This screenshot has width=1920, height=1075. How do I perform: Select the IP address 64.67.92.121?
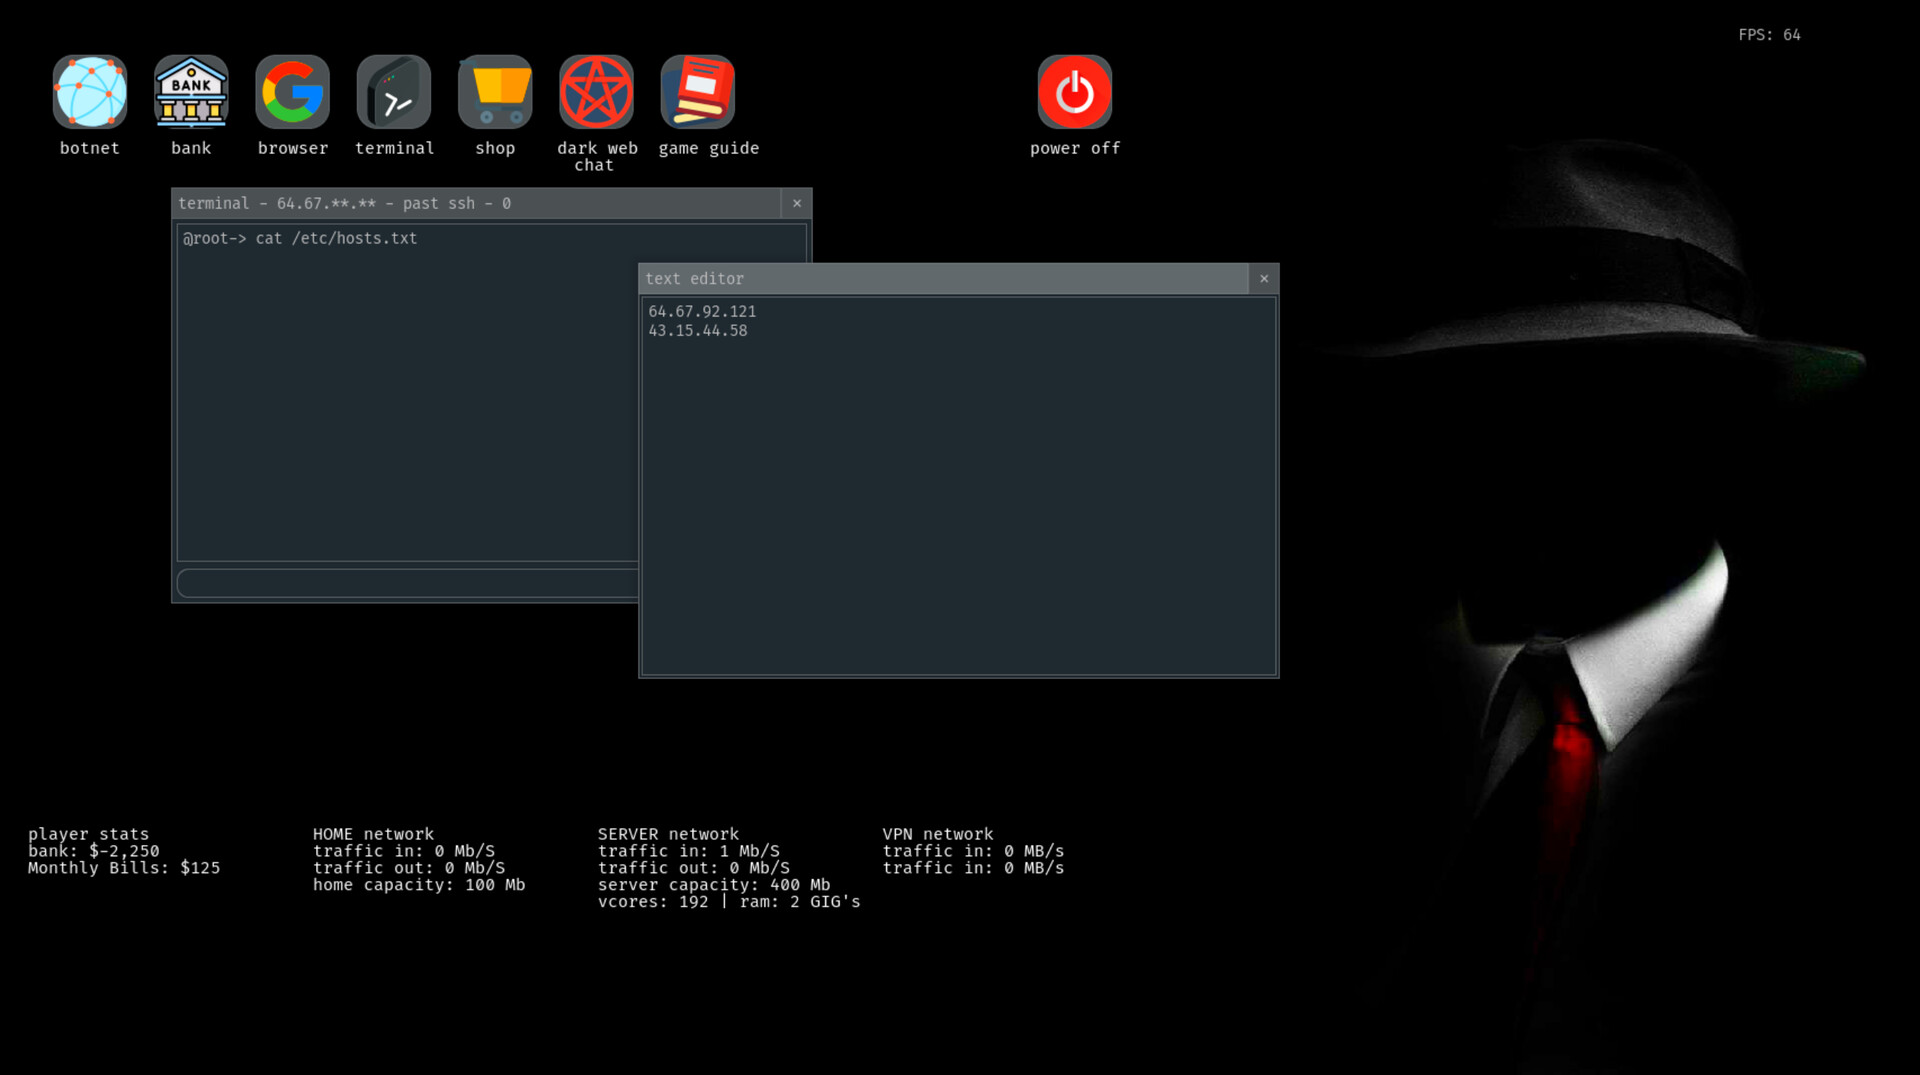tap(702, 311)
